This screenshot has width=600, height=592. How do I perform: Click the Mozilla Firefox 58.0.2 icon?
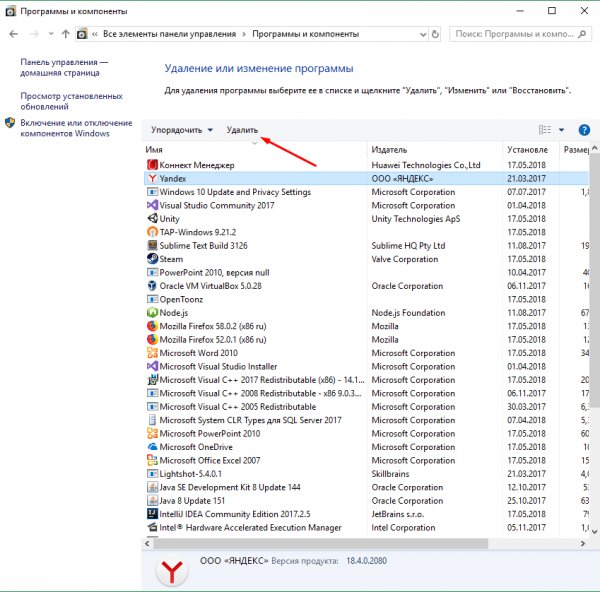(x=152, y=326)
